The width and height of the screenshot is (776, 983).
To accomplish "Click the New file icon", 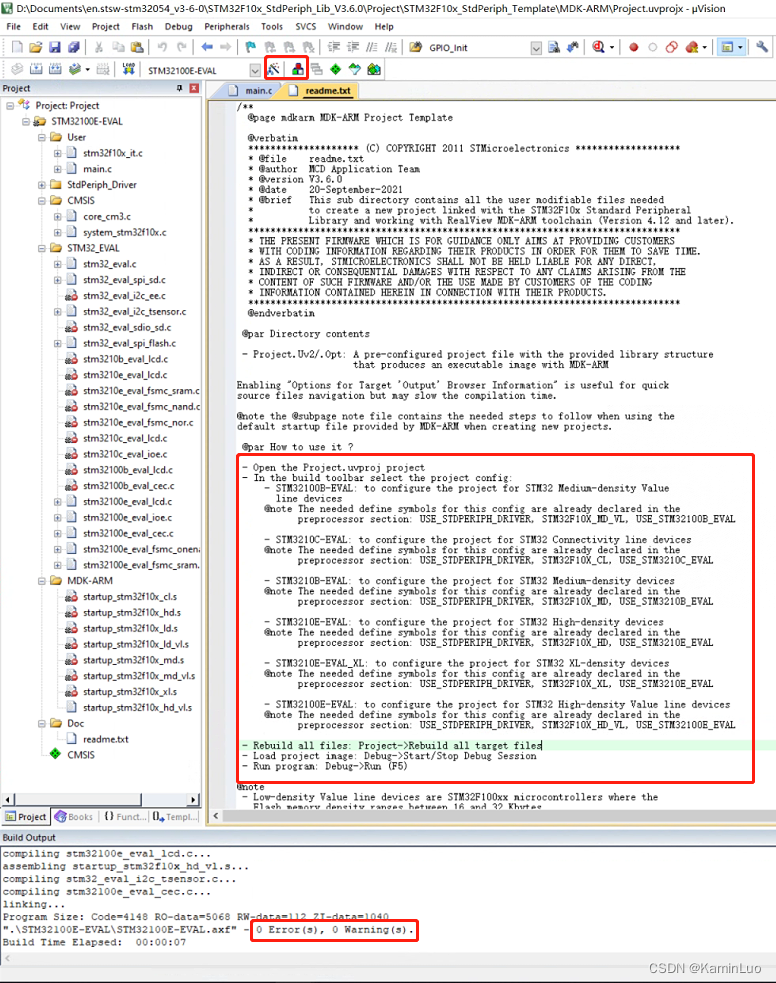I will [17, 47].
